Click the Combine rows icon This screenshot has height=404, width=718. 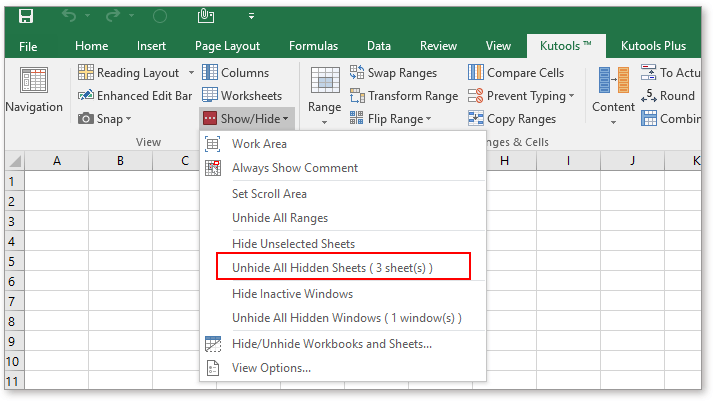pos(648,119)
